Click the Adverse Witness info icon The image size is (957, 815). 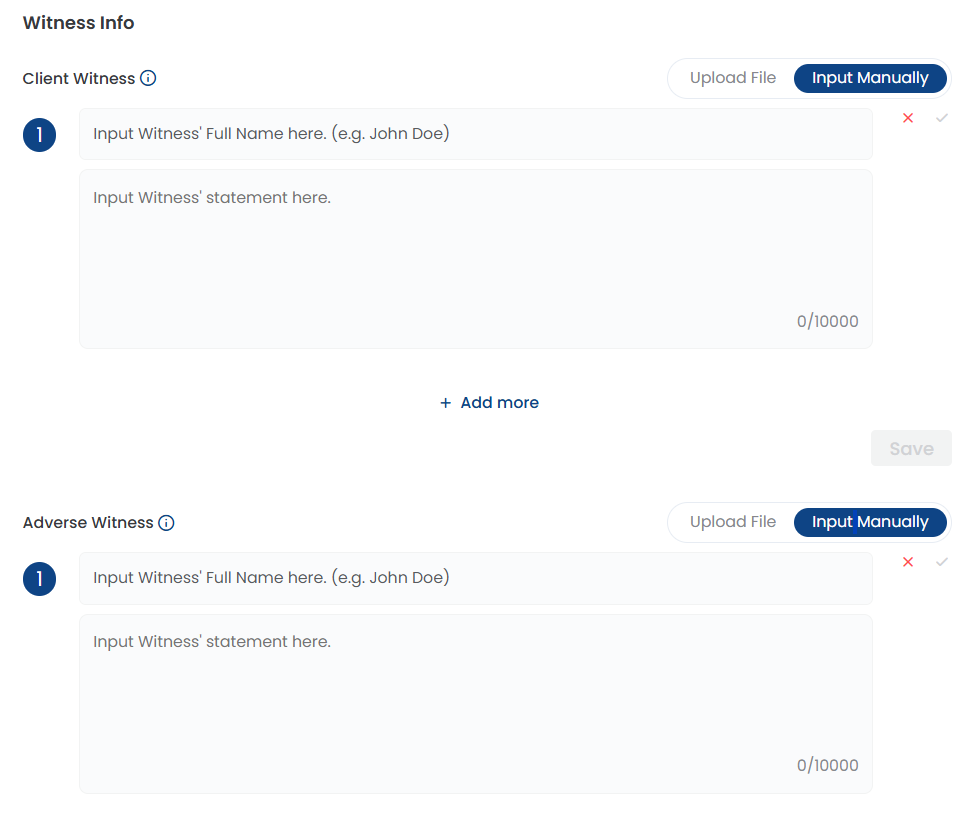click(x=166, y=523)
